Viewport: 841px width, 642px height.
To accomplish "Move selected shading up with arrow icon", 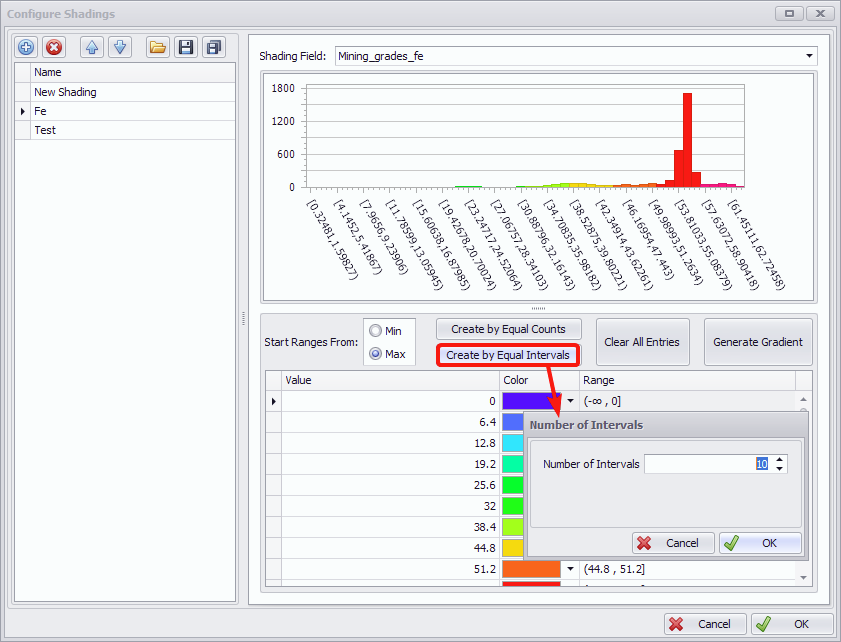I will pyautogui.click(x=92, y=47).
